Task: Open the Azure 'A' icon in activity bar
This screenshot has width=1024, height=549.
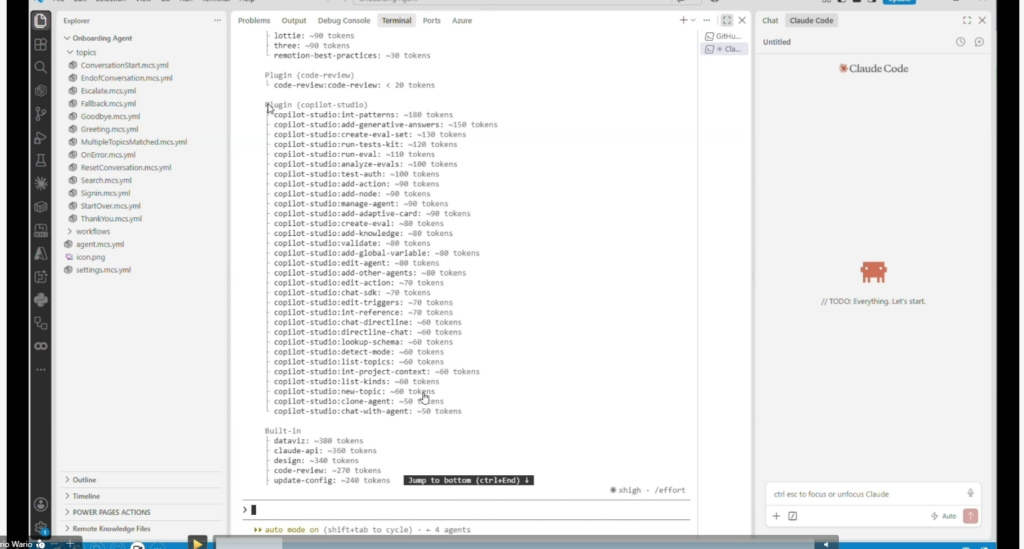Action: pyautogui.click(x=40, y=253)
